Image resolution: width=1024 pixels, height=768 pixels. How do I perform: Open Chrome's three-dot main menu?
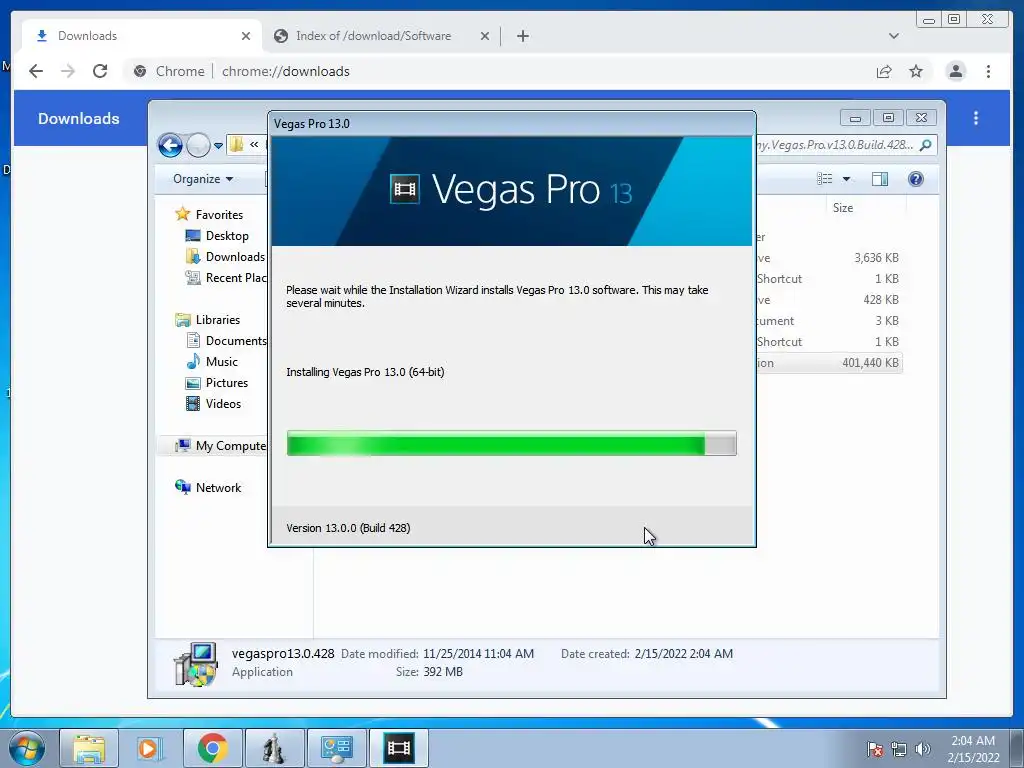click(988, 71)
